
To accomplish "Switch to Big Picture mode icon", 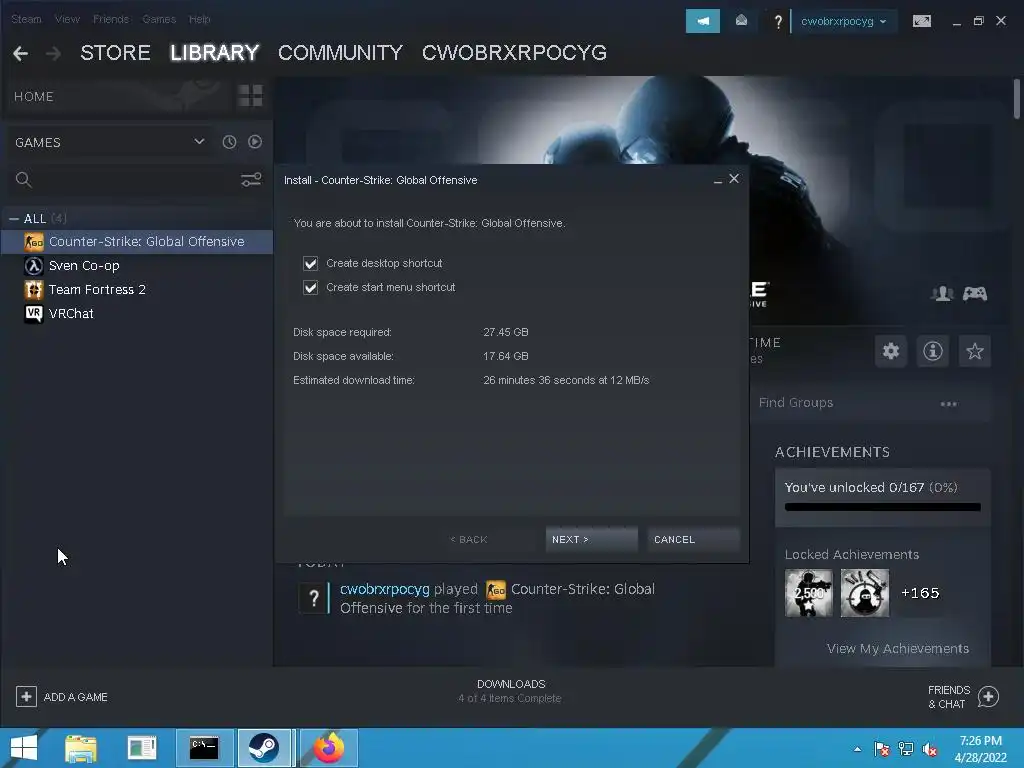I will [921, 21].
